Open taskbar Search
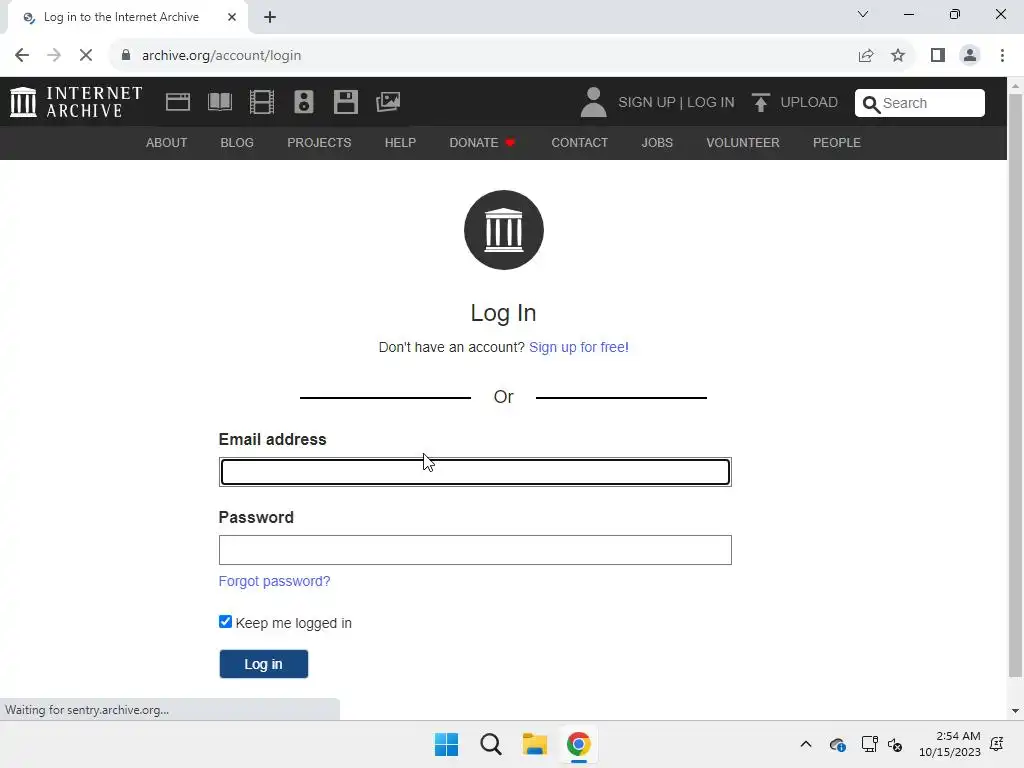1024x768 pixels. point(490,744)
